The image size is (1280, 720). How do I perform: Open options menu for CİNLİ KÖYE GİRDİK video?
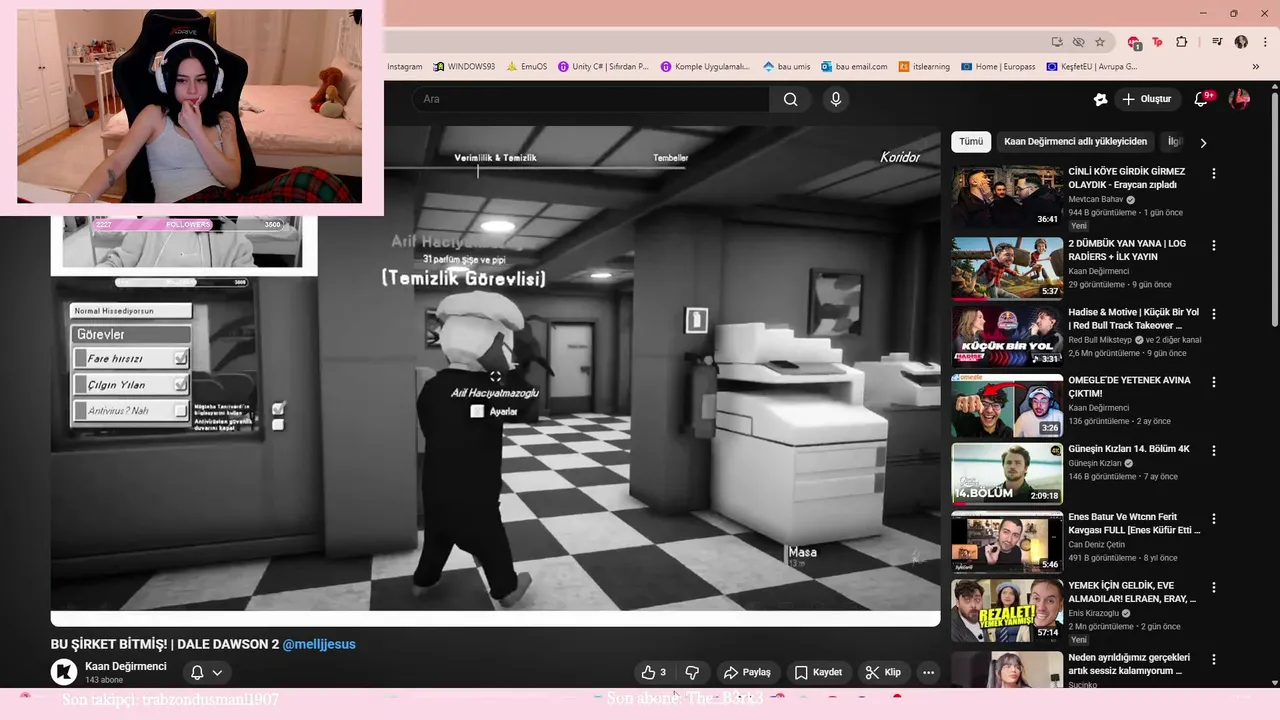click(1214, 173)
